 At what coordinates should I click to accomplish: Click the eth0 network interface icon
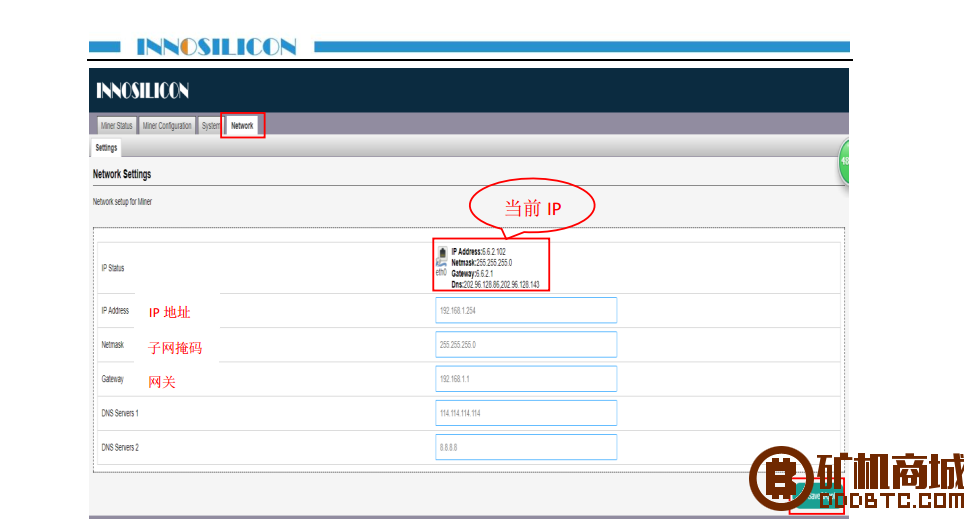(x=442, y=258)
